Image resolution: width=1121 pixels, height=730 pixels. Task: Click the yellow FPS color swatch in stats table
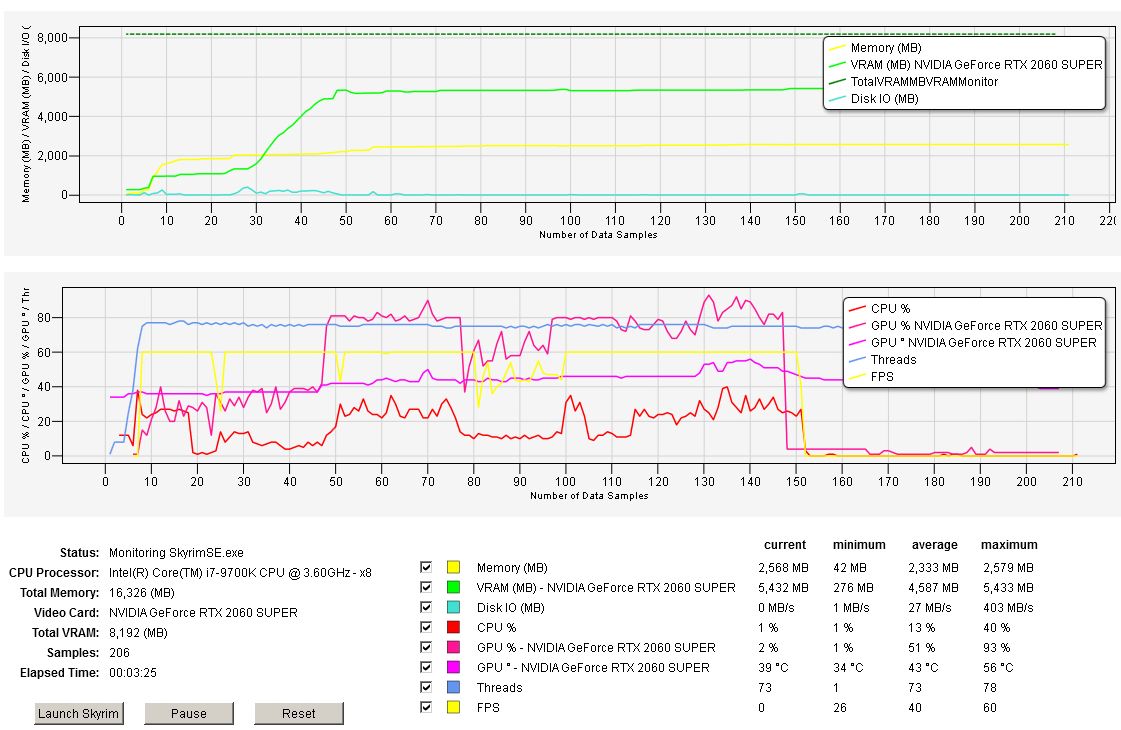[x=453, y=707]
